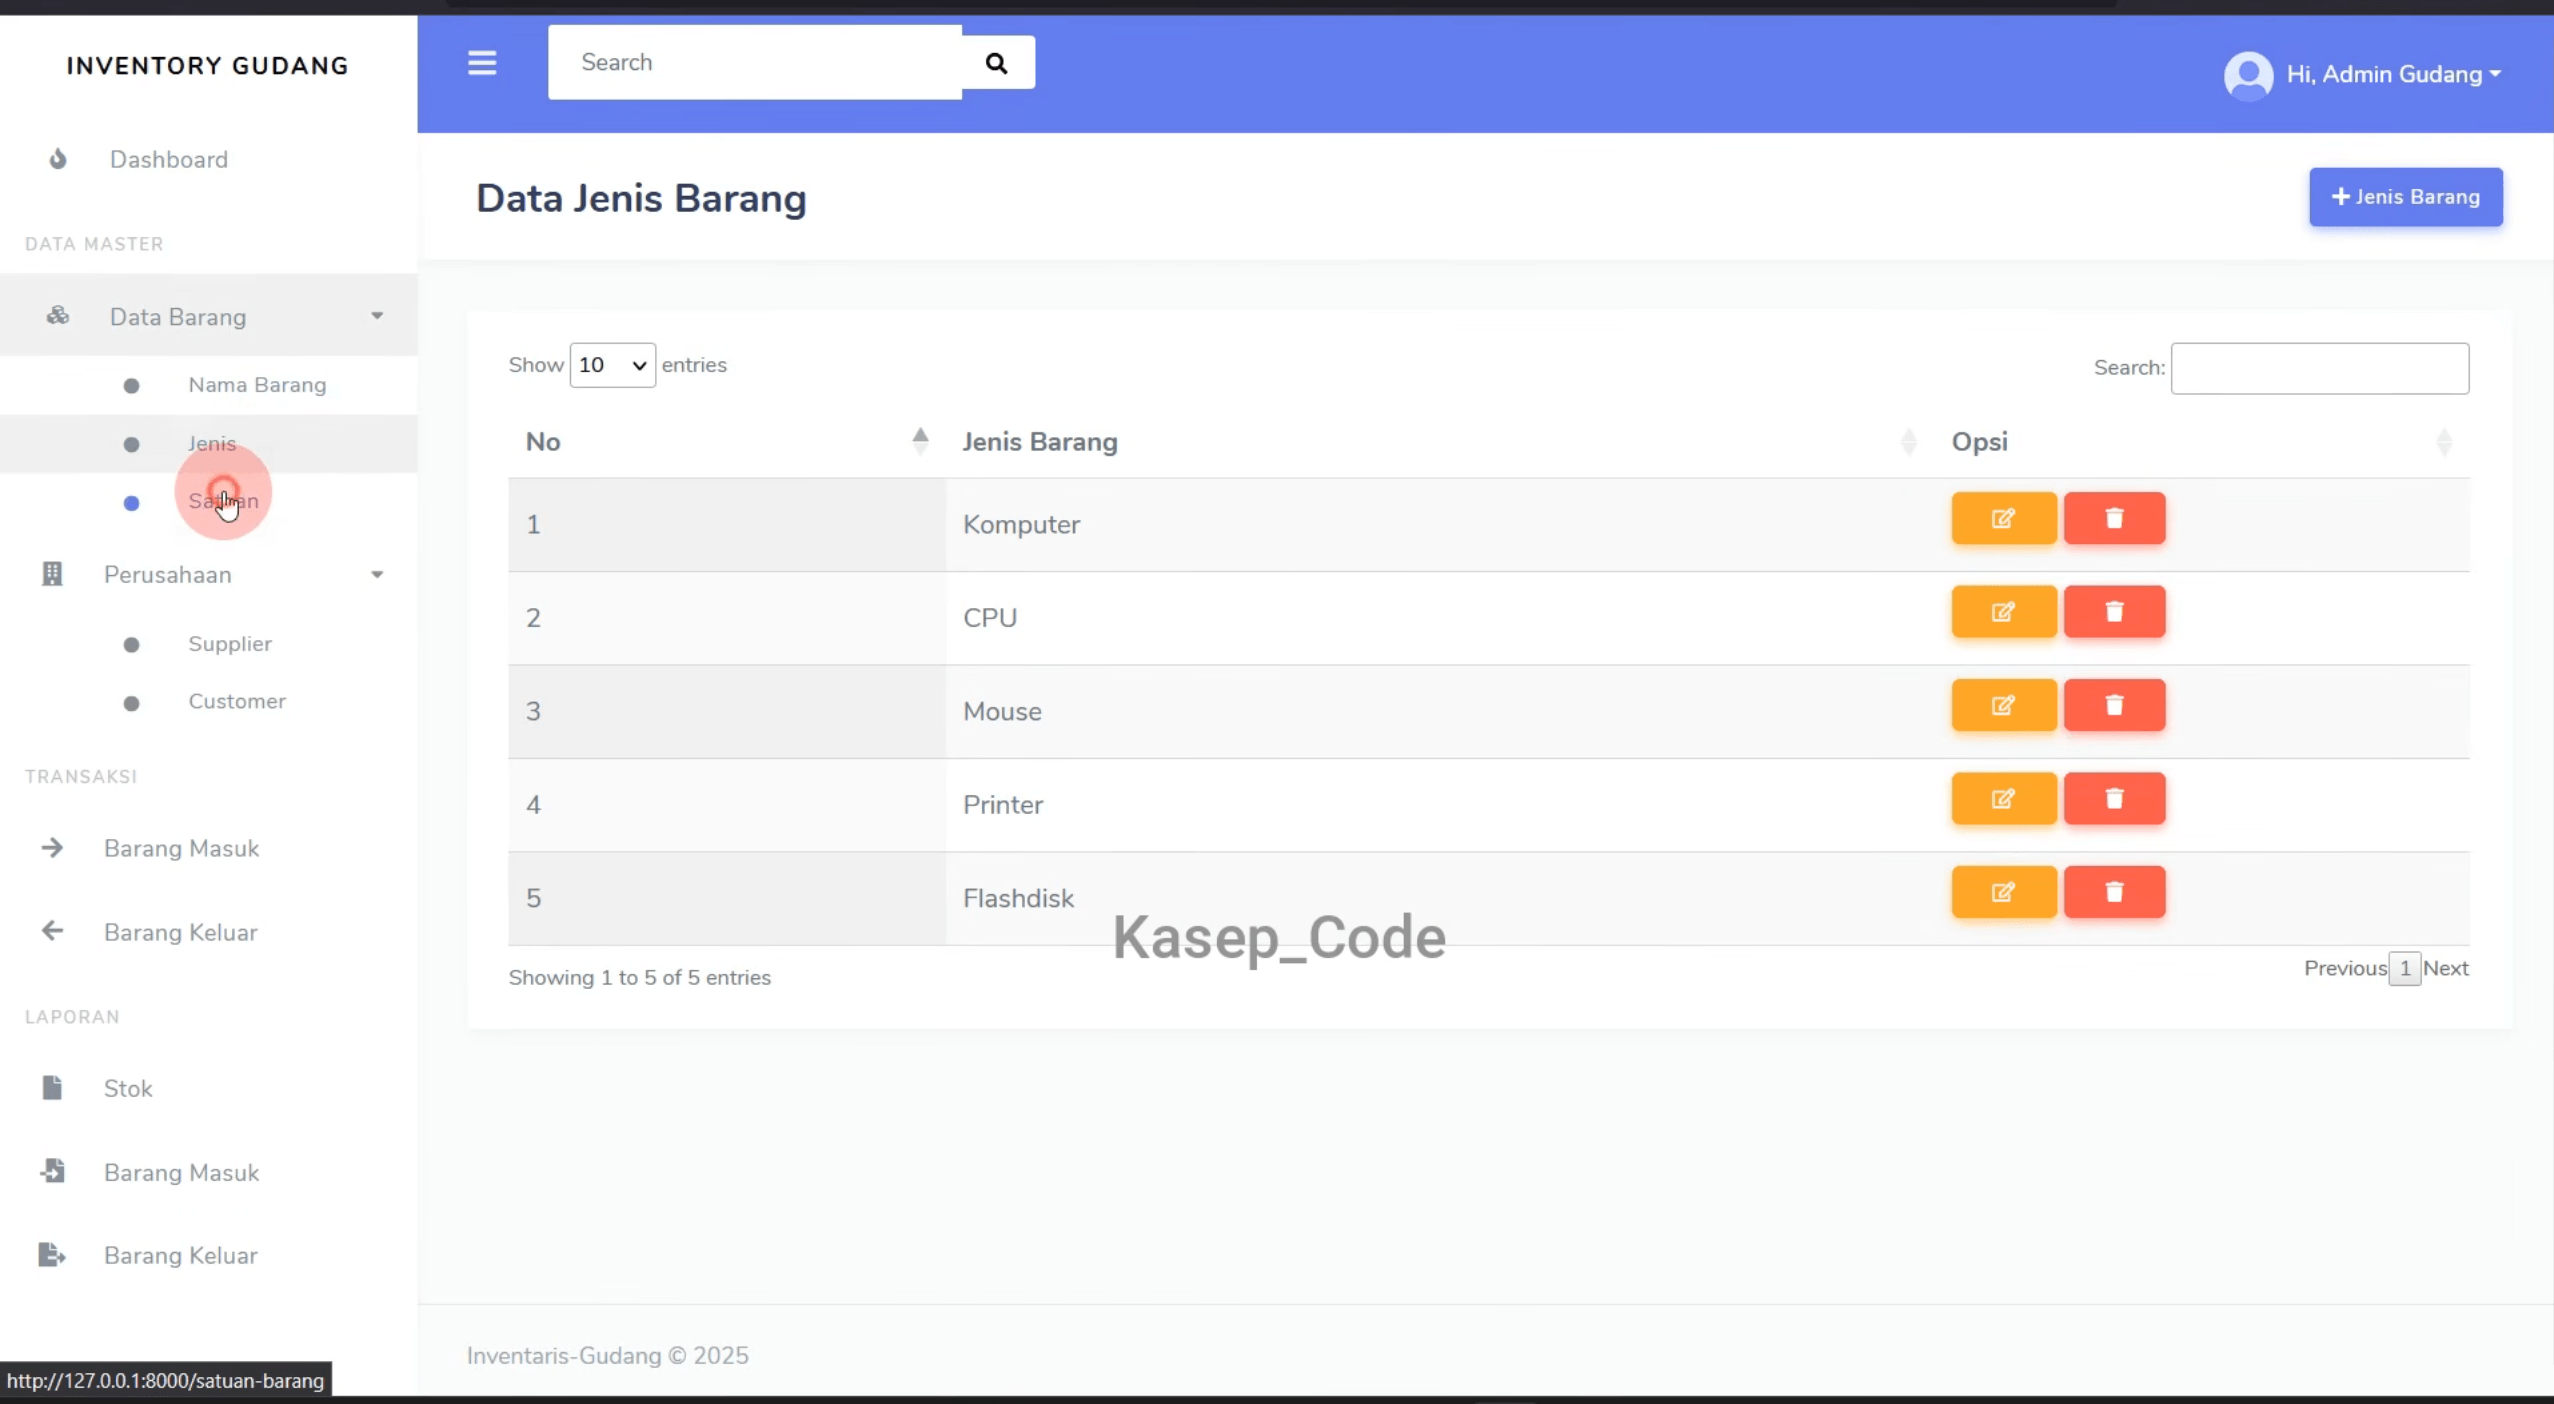Focus the top Search input field
2554x1404 pixels.
click(x=755, y=62)
